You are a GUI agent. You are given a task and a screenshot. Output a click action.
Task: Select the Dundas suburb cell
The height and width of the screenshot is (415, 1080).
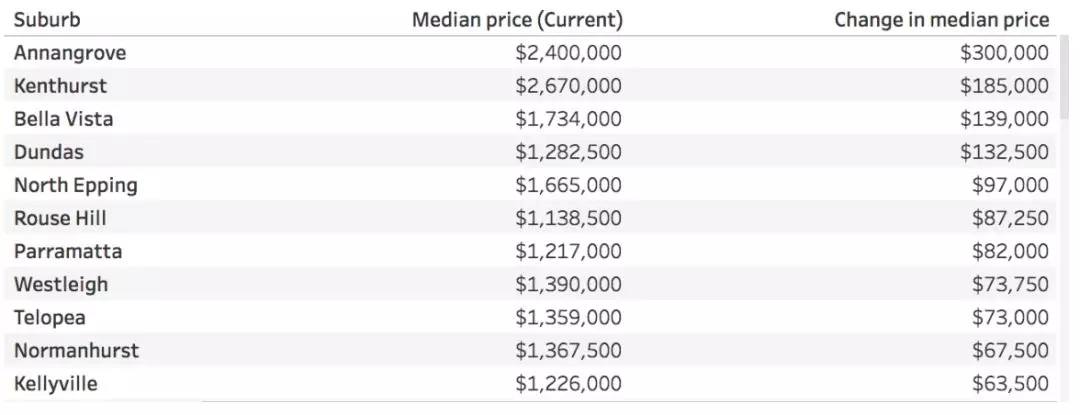pyautogui.click(x=49, y=152)
